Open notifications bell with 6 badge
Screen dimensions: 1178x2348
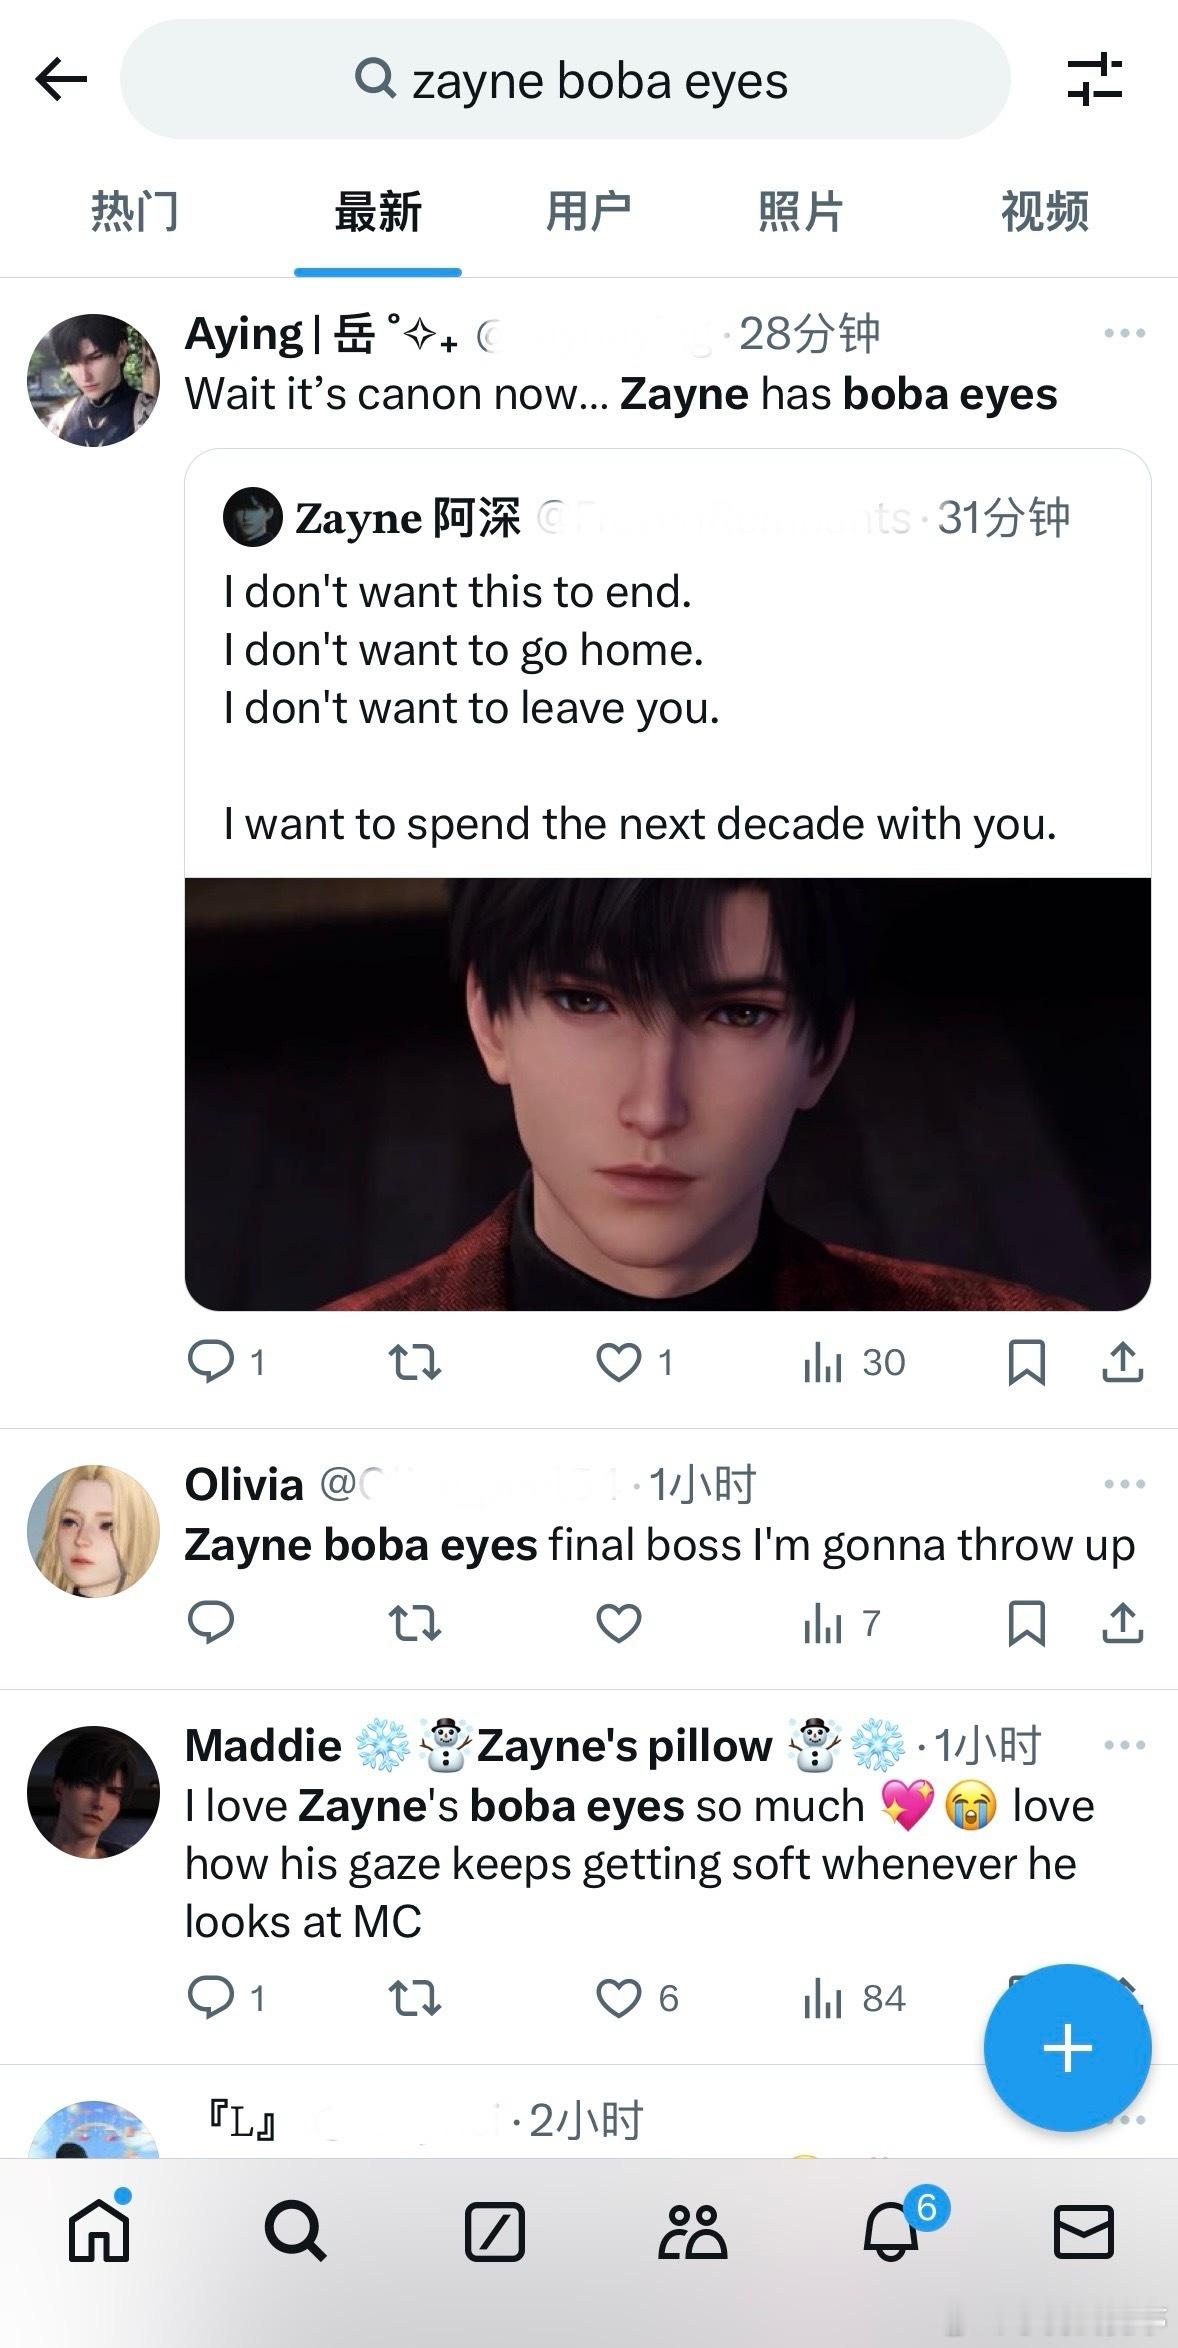coord(891,2231)
